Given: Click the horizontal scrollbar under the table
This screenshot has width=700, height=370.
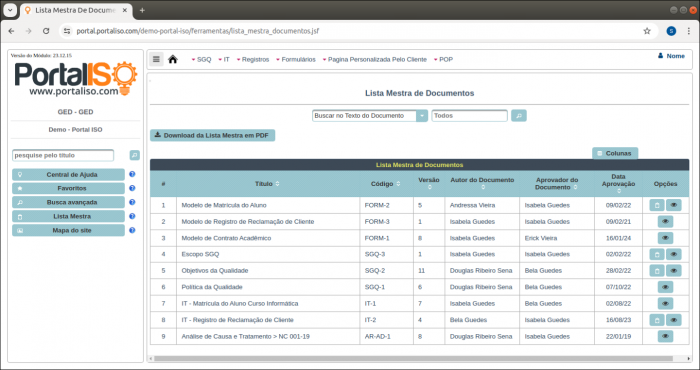Looking at the screenshot, I should [x=413, y=358].
